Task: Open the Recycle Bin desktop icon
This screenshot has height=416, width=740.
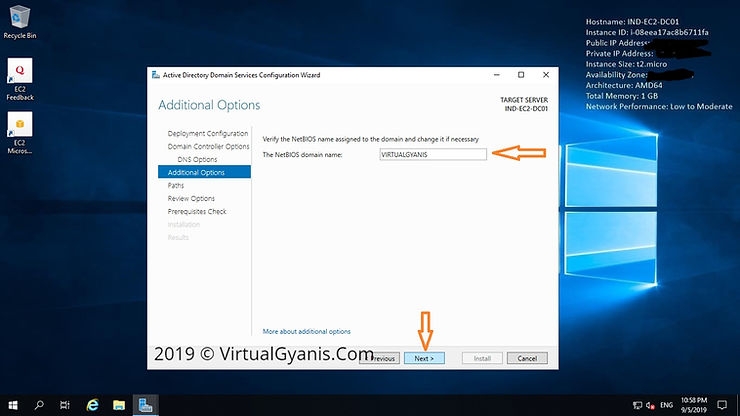Action: click(19, 20)
